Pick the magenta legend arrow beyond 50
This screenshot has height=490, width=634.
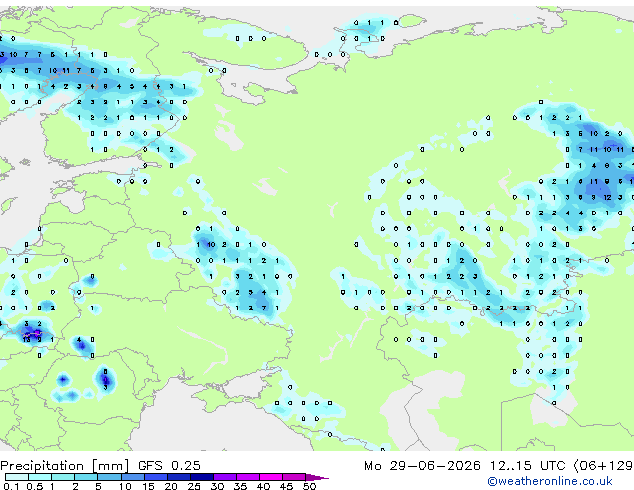317,477
